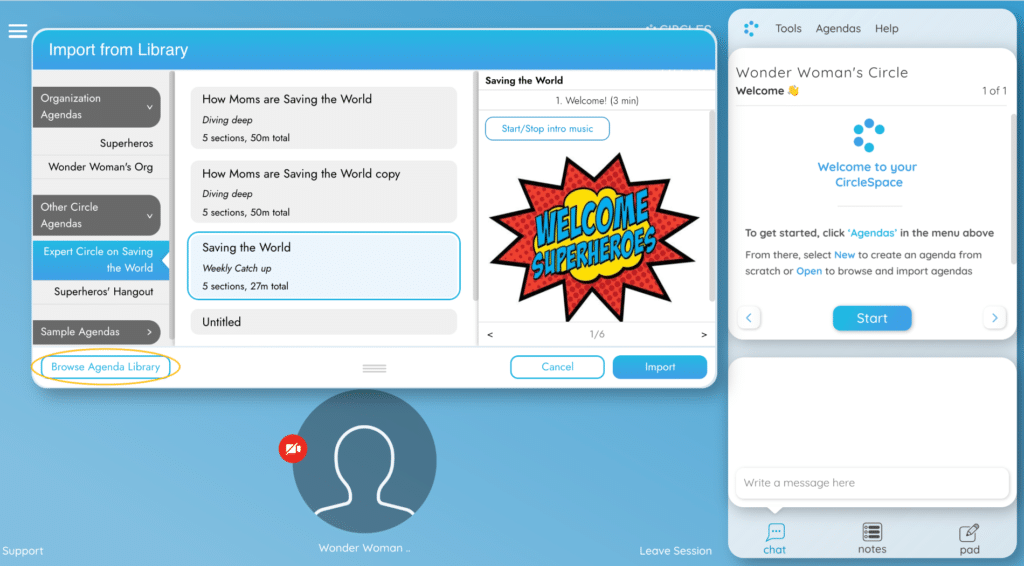The image size is (1024, 566).
Task: Click the Browse Agenda Library button
Action: click(105, 367)
